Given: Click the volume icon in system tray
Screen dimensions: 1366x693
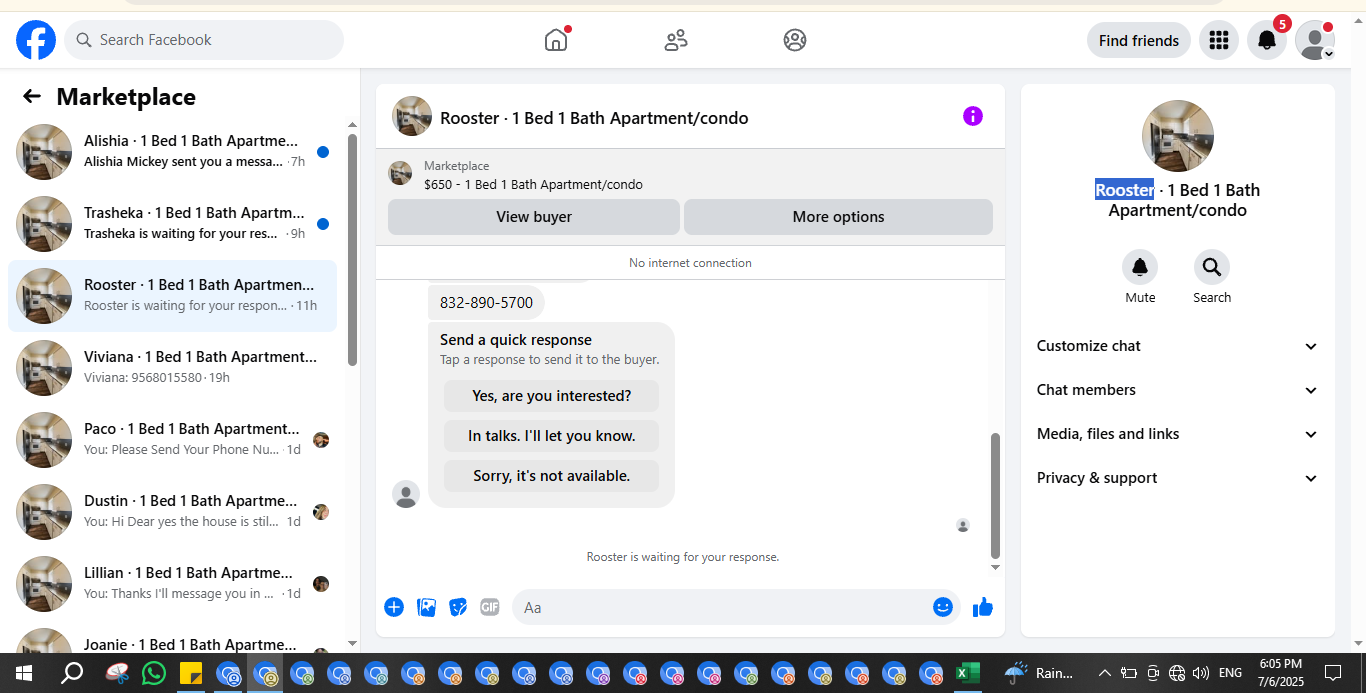Looking at the screenshot, I should [1201, 673].
